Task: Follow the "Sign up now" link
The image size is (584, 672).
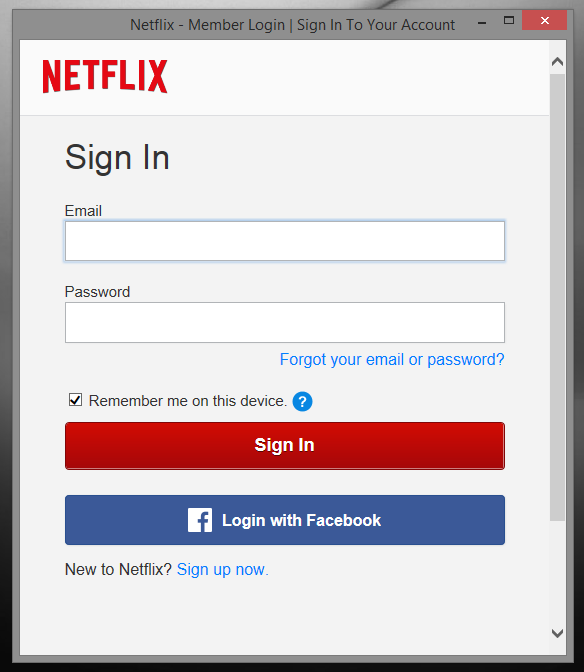Action: point(222,570)
